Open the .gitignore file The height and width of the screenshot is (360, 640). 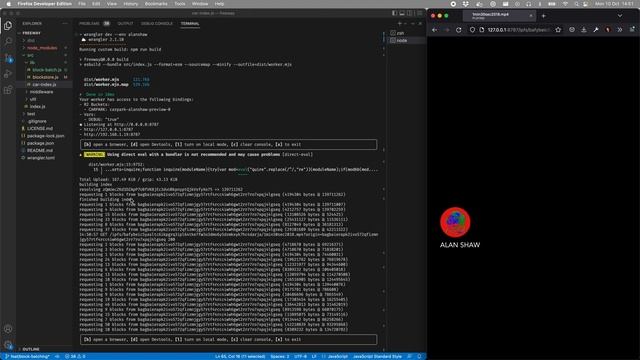(x=37, y=121)
